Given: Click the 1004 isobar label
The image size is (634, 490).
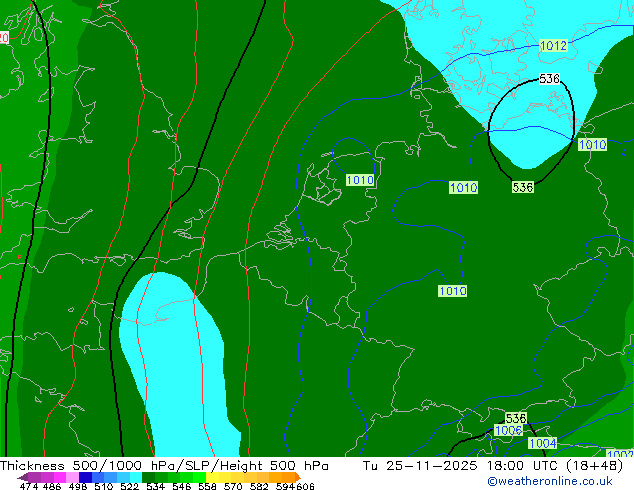Looking at the screenshot, I should click(543, 443).
